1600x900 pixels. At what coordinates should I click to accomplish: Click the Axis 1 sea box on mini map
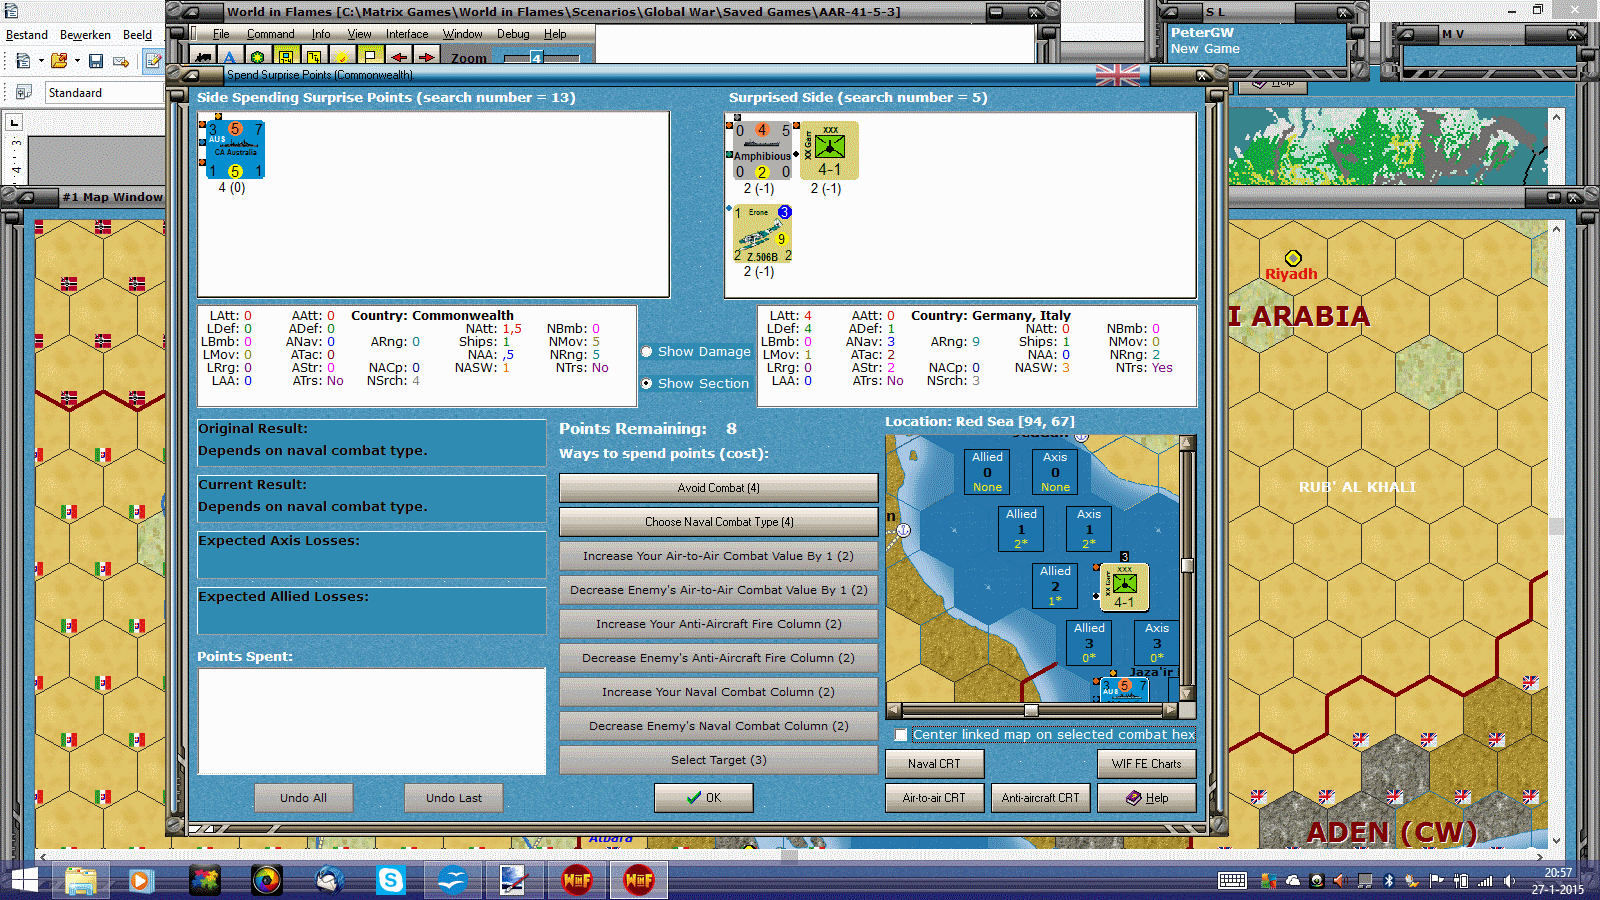pyautogui.click(x=1089, y=529)
